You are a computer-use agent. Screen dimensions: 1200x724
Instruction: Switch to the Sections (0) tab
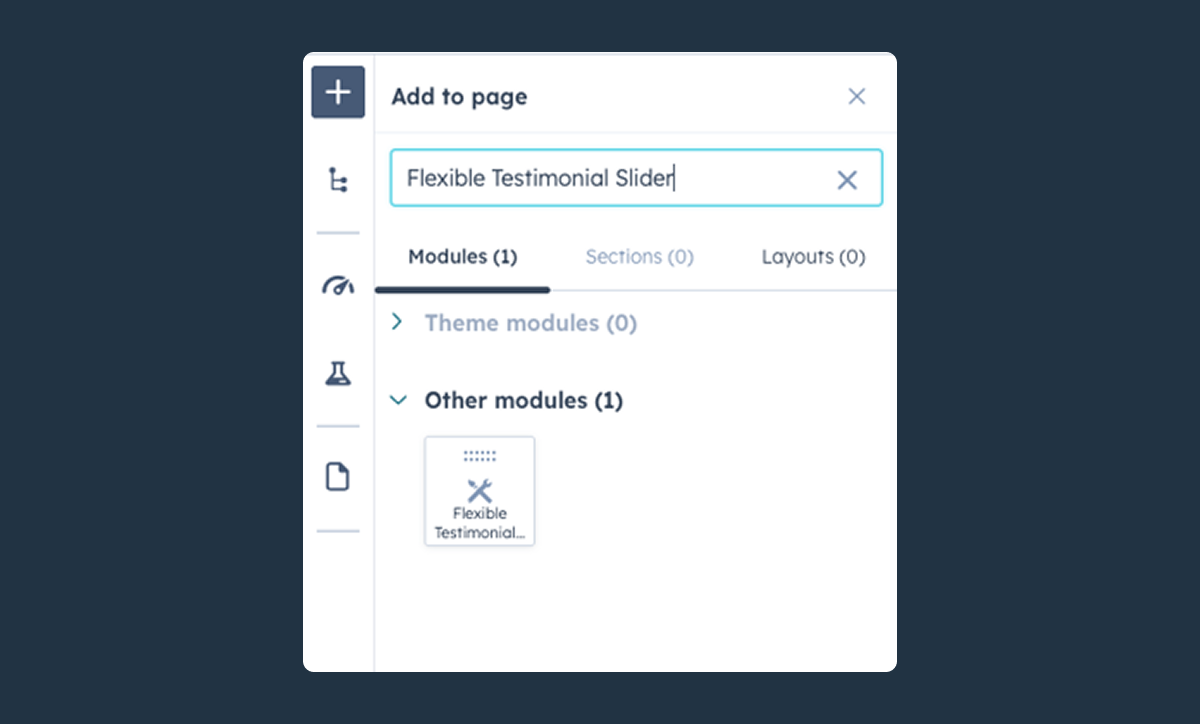click(x=639, y=257)
